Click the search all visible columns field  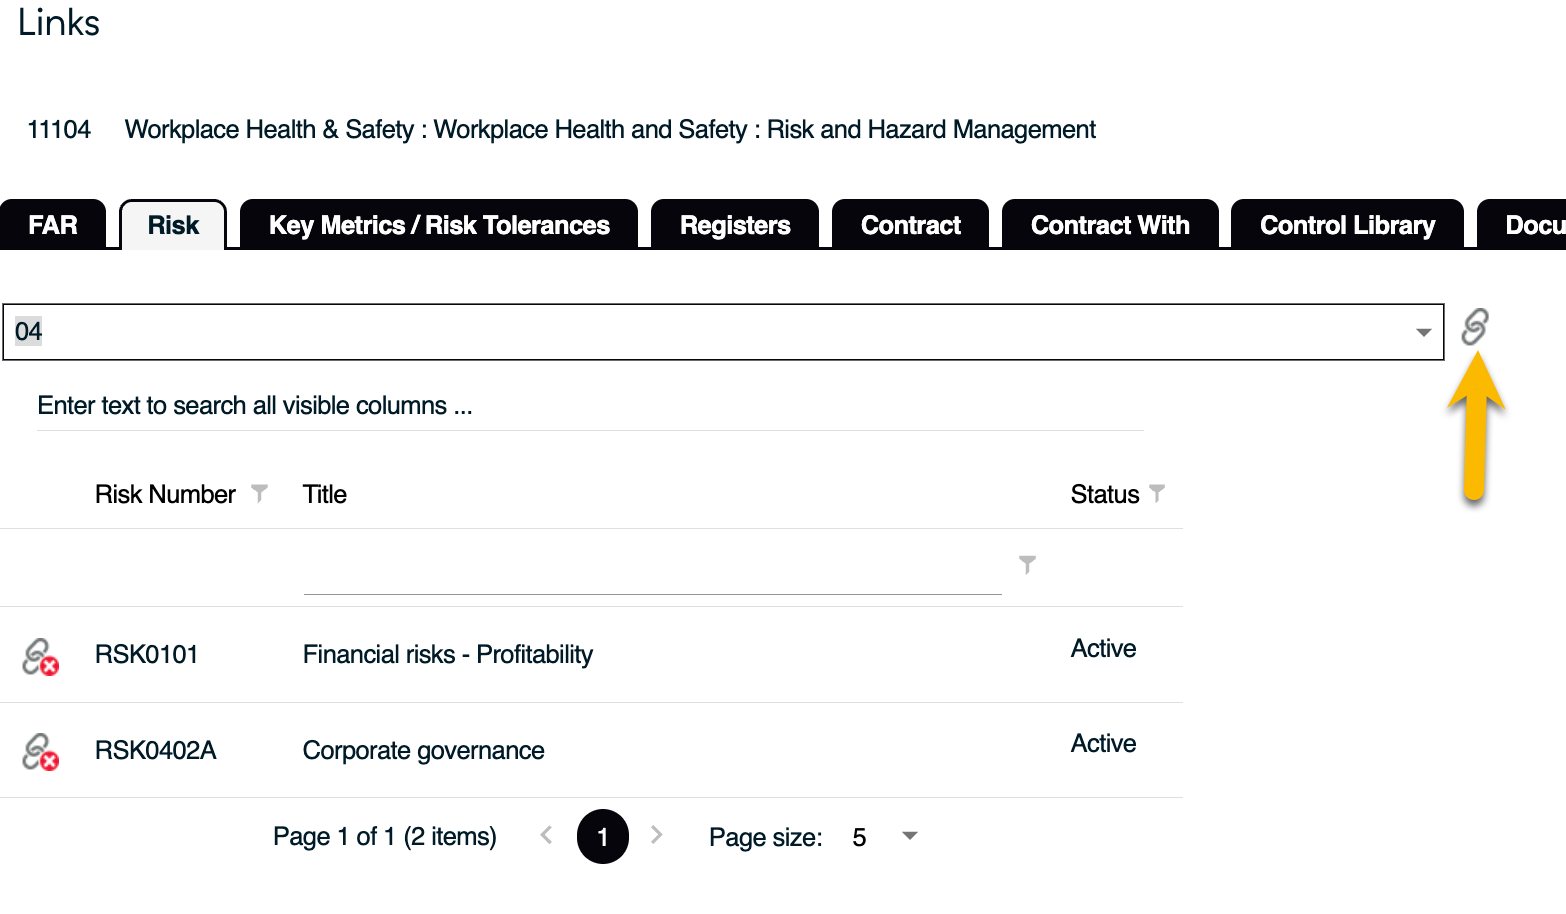(590, 406)
